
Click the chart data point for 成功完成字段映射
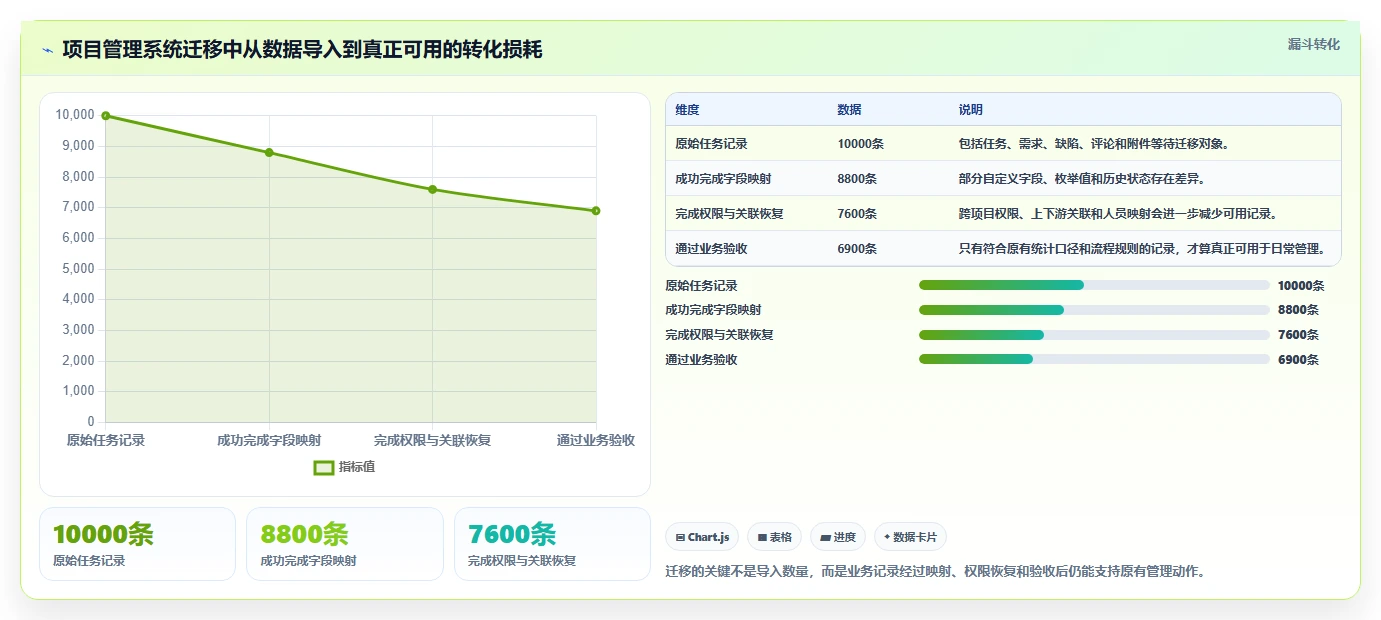pos(269,153)
